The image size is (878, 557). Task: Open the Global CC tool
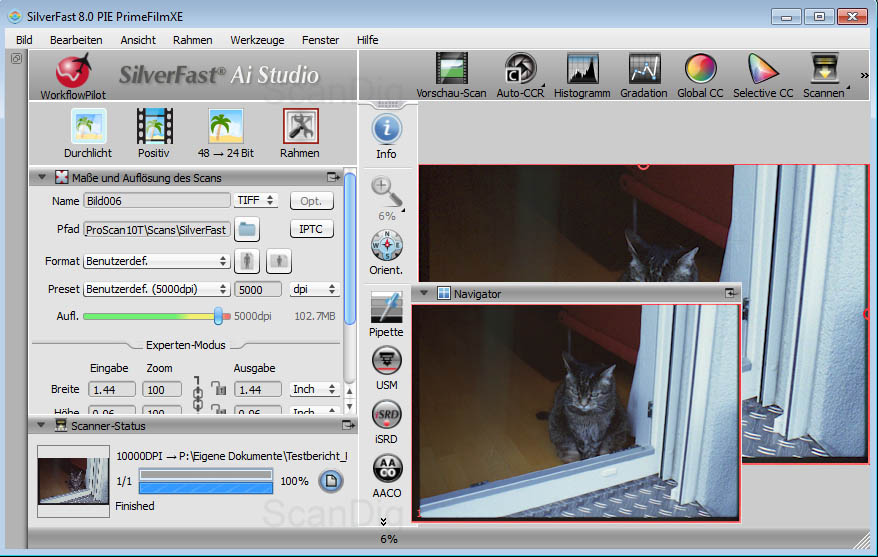[700, 76]
